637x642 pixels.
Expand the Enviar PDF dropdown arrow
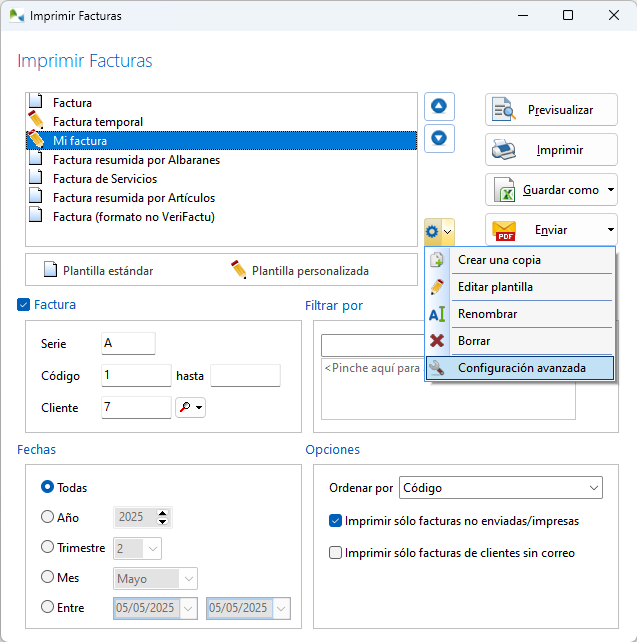610,230
